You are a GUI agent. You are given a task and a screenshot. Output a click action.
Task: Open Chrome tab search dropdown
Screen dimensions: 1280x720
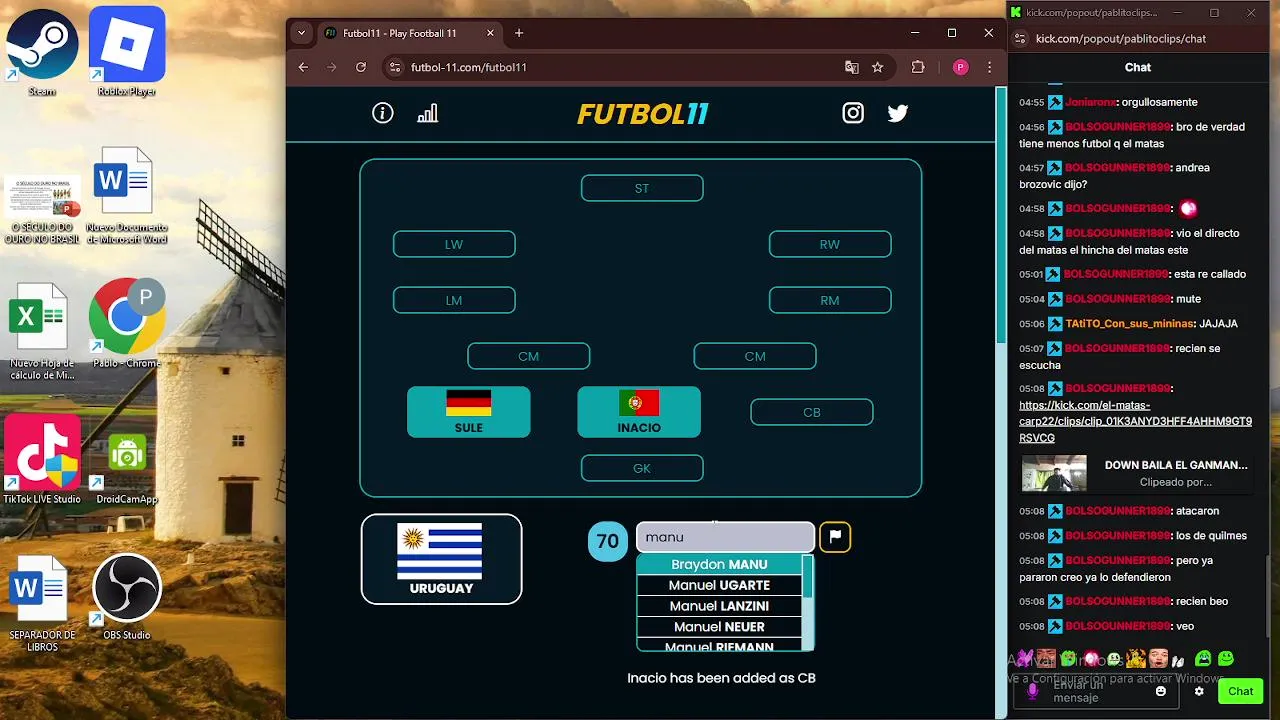click(x=301, y=33)
